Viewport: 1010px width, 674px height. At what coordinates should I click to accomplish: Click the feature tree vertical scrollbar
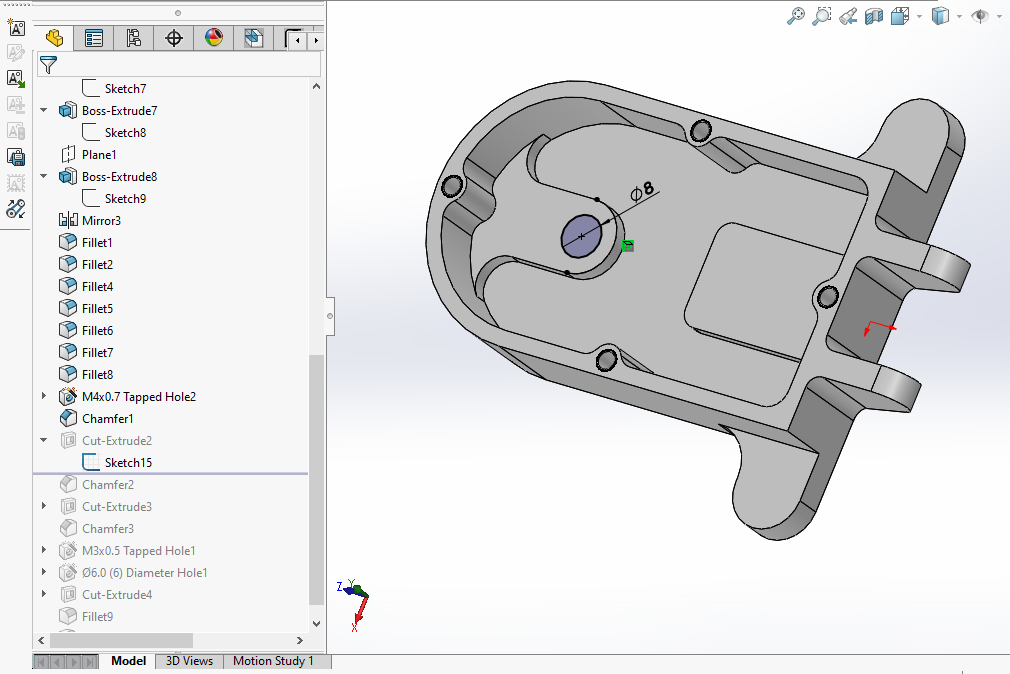(316, 480)
